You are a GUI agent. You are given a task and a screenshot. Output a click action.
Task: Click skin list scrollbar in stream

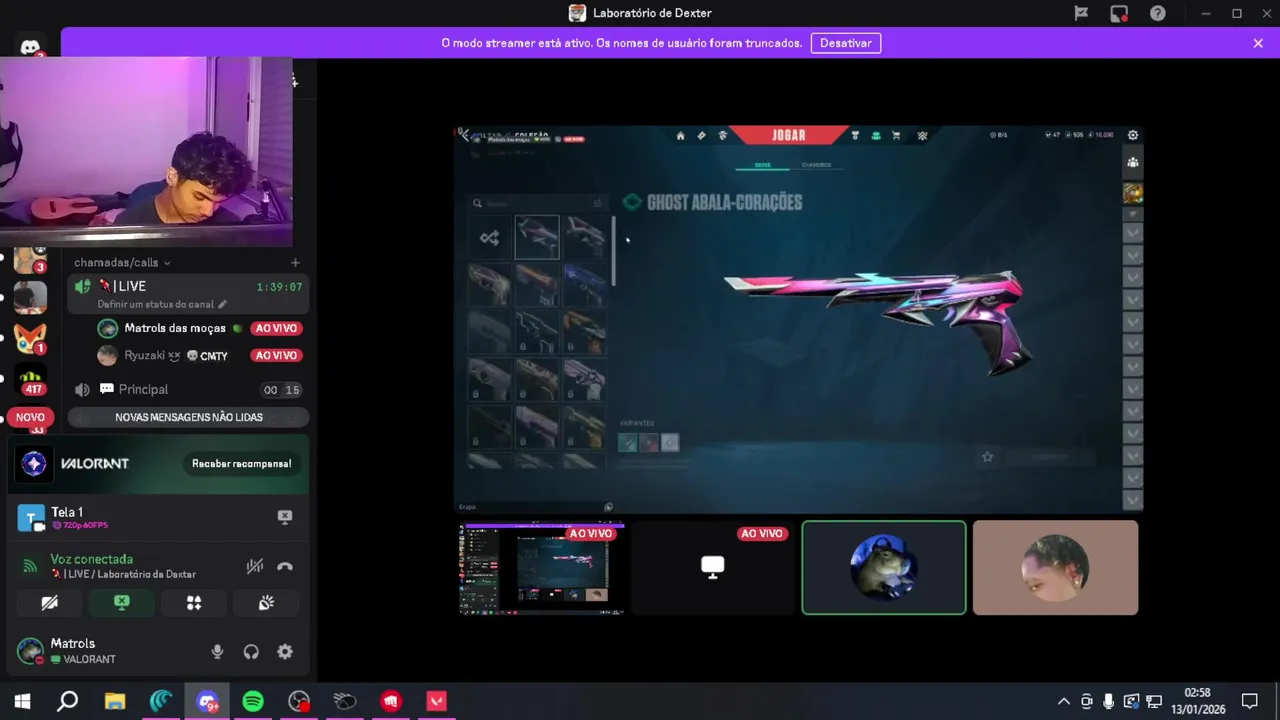tap(613, 252)
